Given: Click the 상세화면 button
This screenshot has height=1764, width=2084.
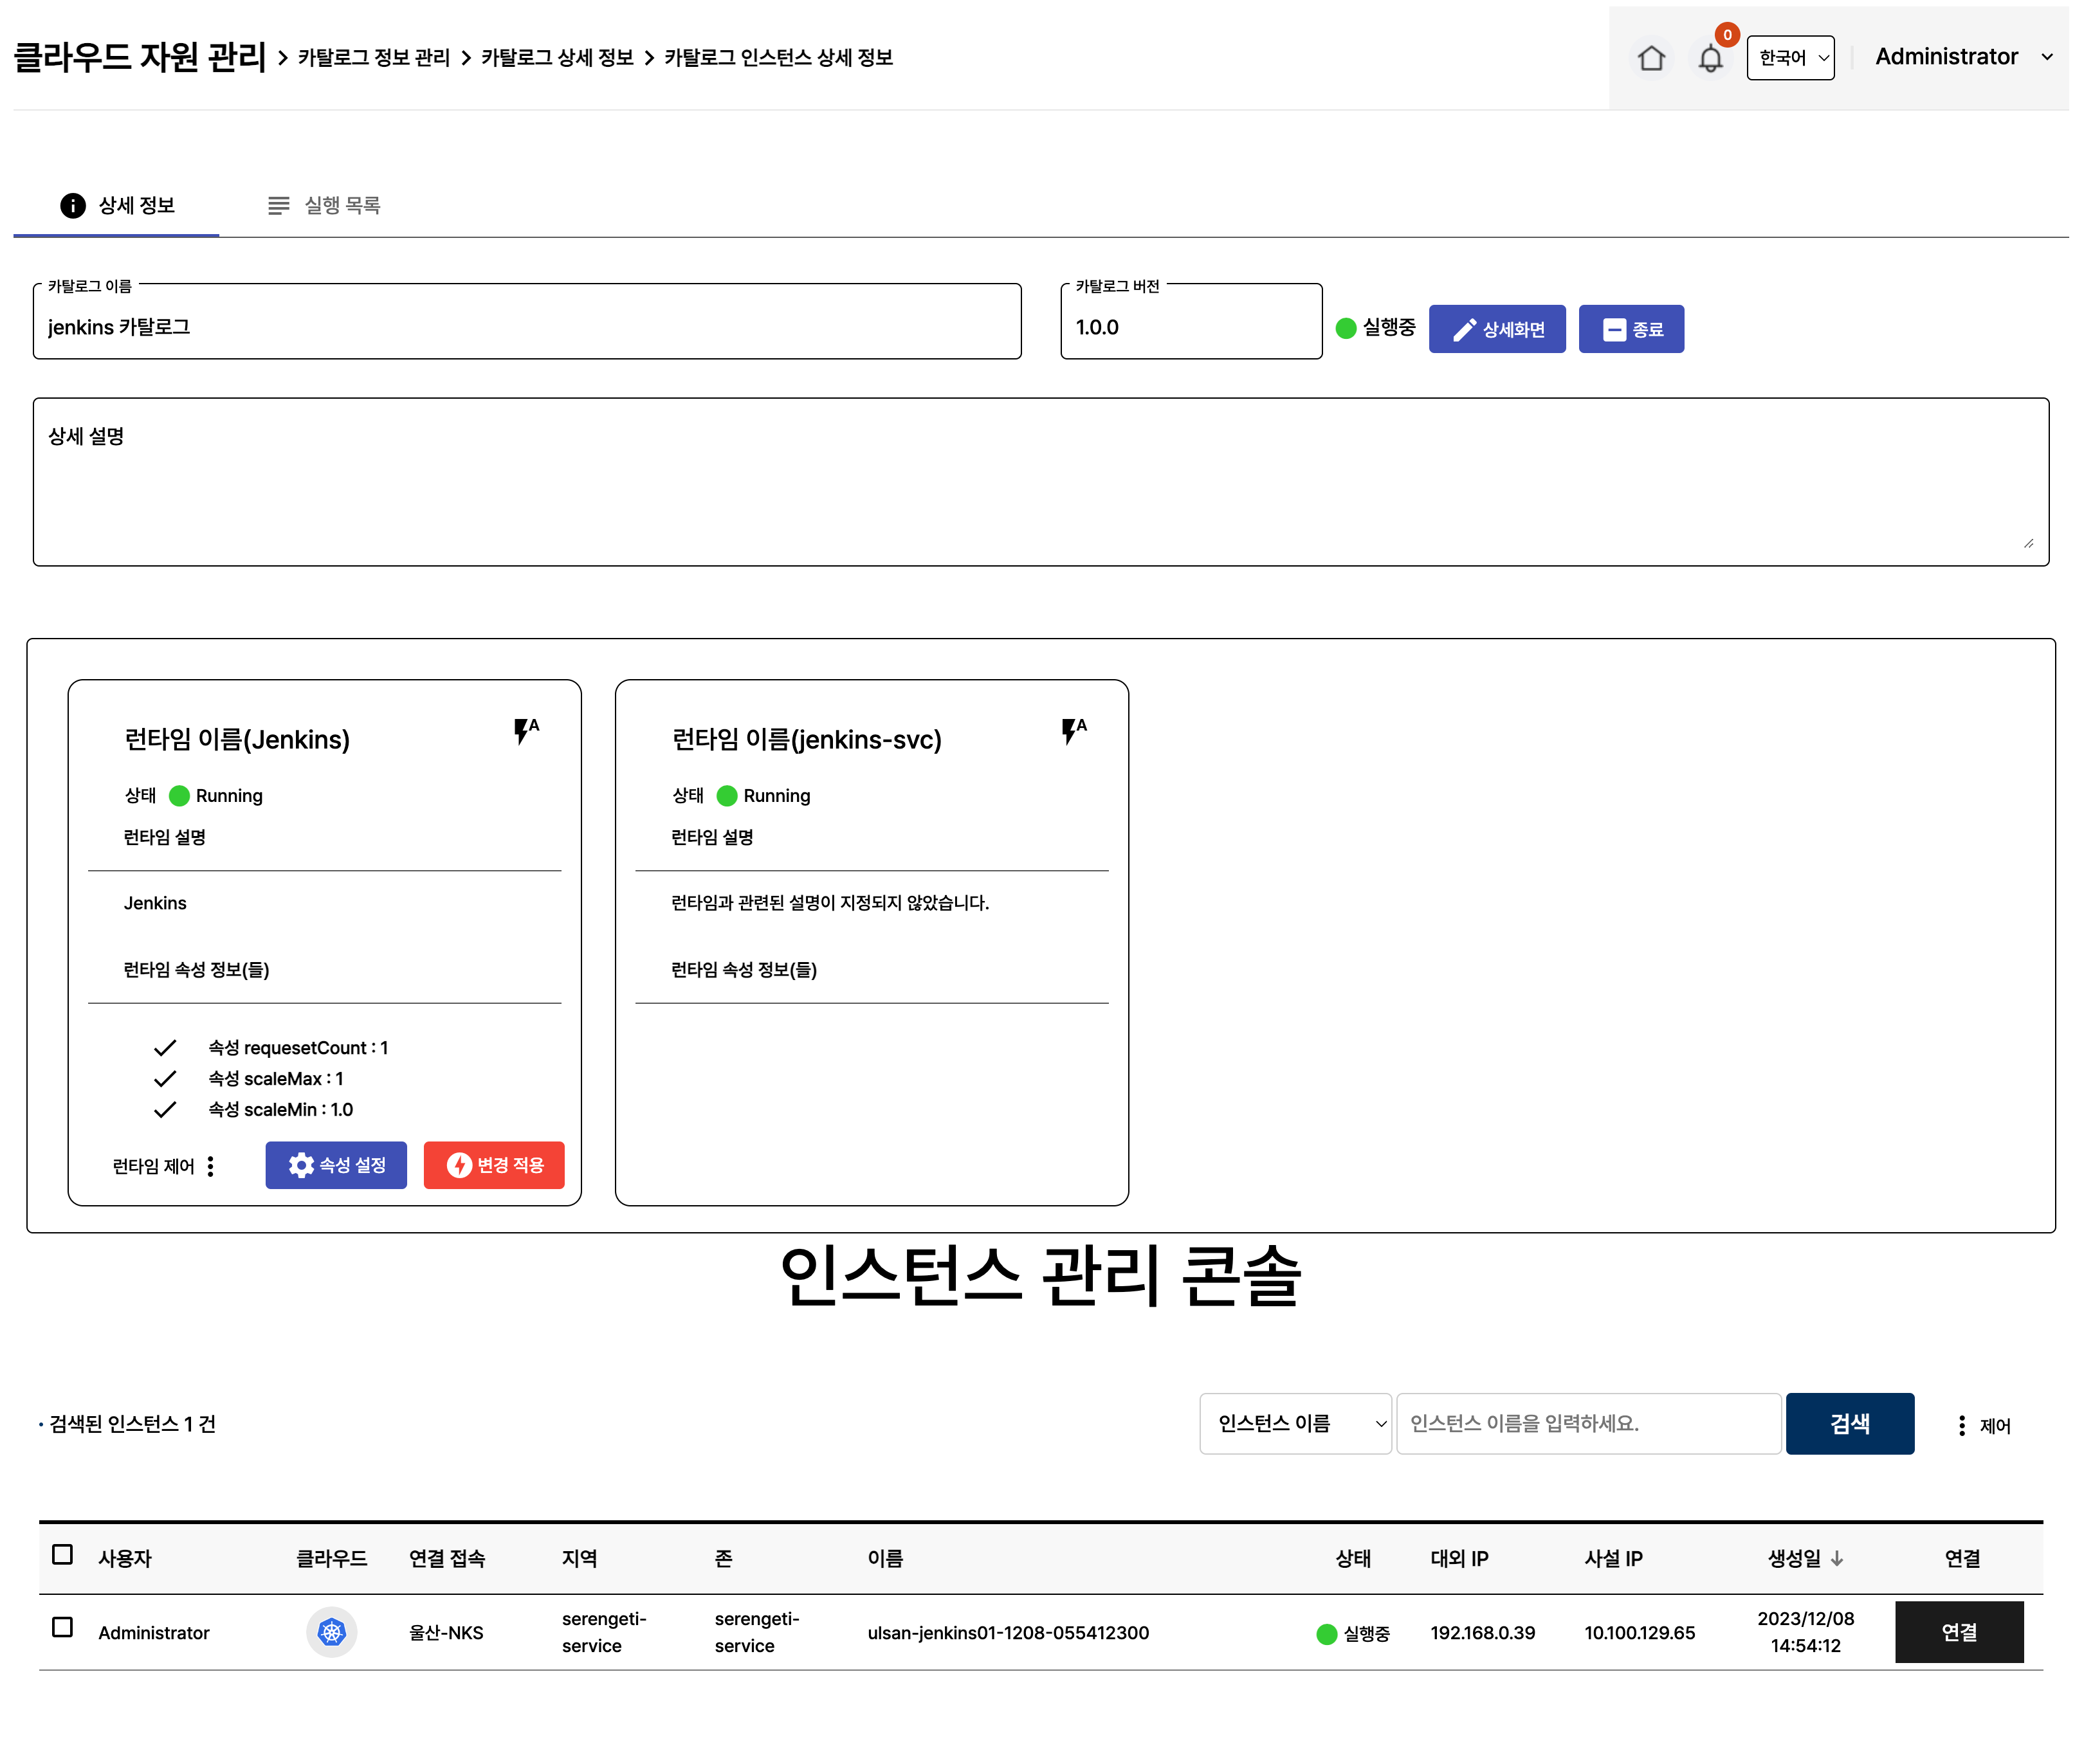Looking at the screenshot, I should tap(1496, 329).
